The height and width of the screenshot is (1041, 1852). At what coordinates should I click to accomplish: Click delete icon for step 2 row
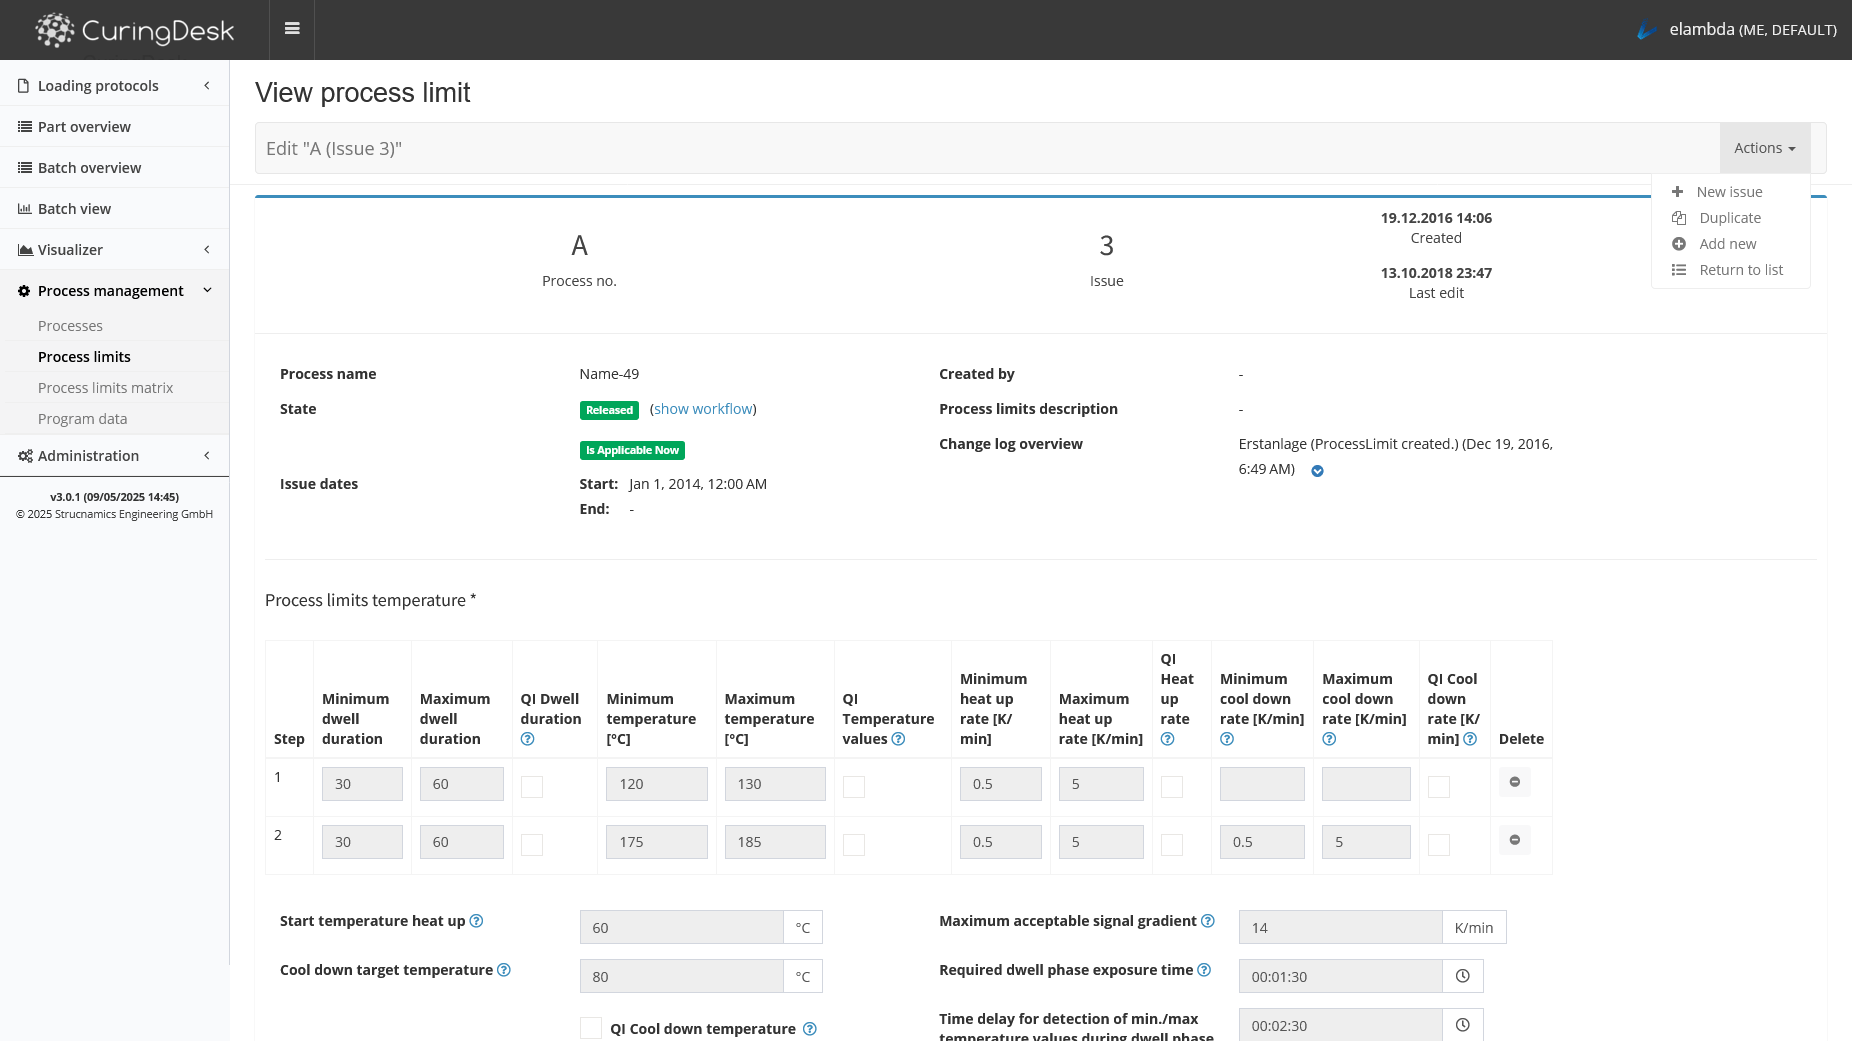(x=1514, y=840)
